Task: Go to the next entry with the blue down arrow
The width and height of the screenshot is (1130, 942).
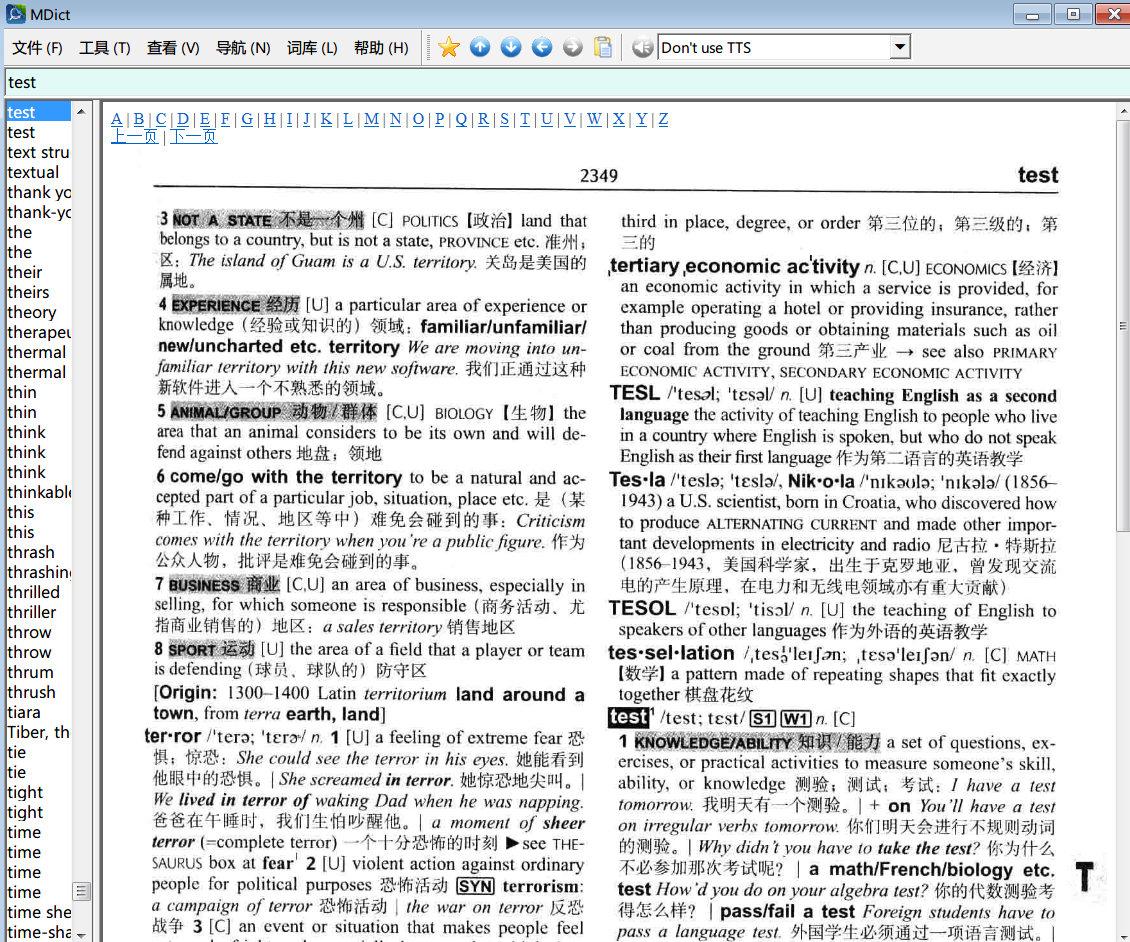Action: point(511,48)
